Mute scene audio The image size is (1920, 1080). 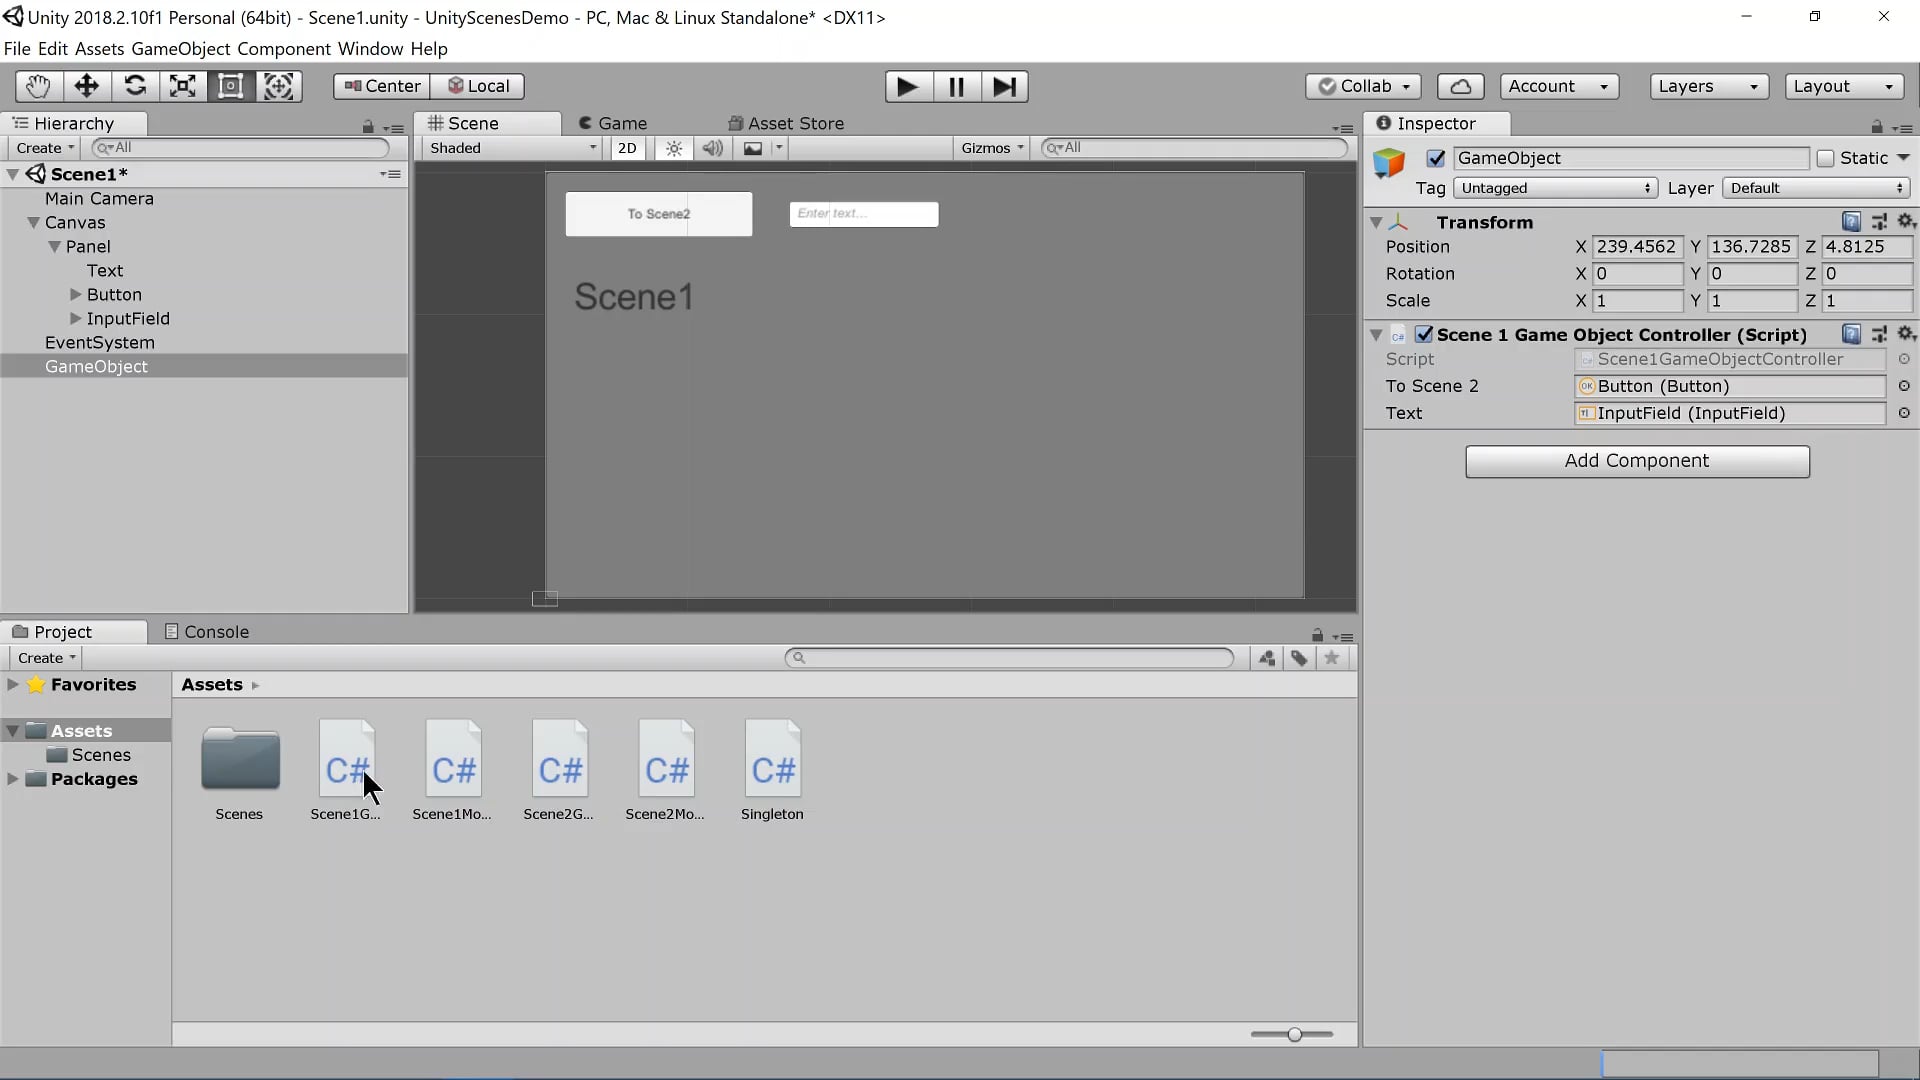pyautogui.click(x=712, y=148)
